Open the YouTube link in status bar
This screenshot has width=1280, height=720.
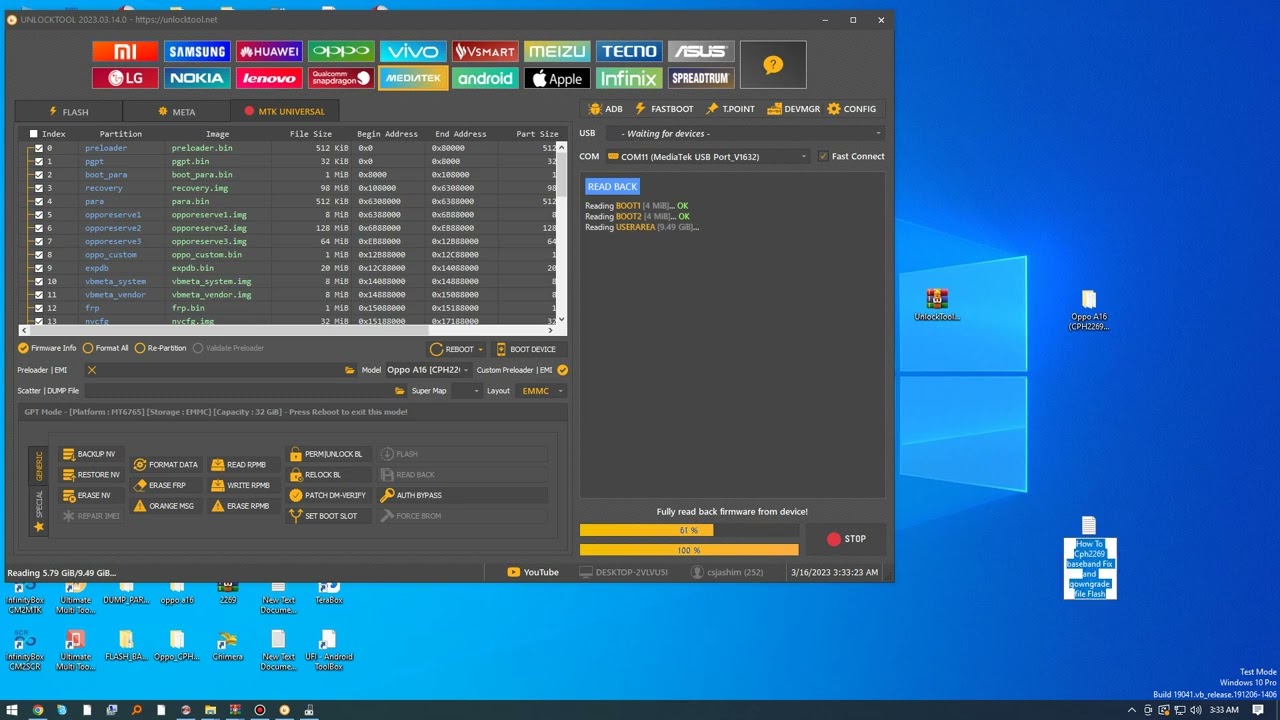click(x=533, y=572)
